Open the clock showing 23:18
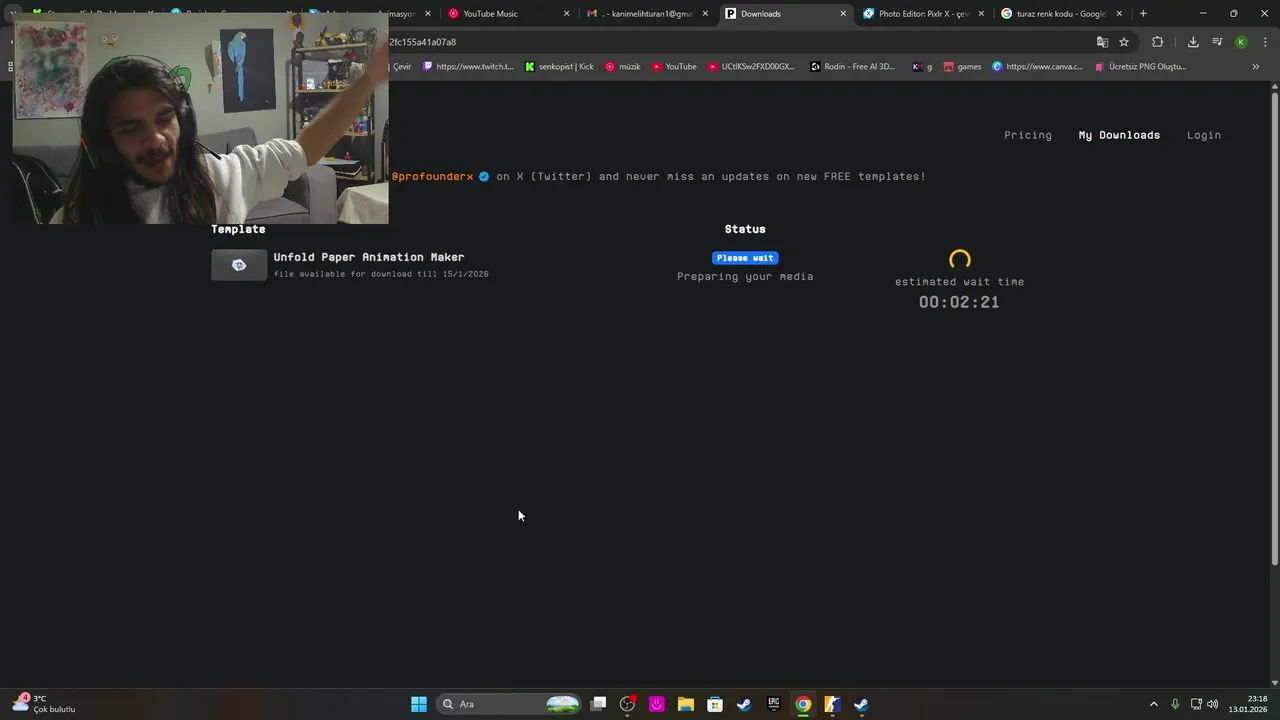This screenshot has height=720, width=1280. [1249, 704]
